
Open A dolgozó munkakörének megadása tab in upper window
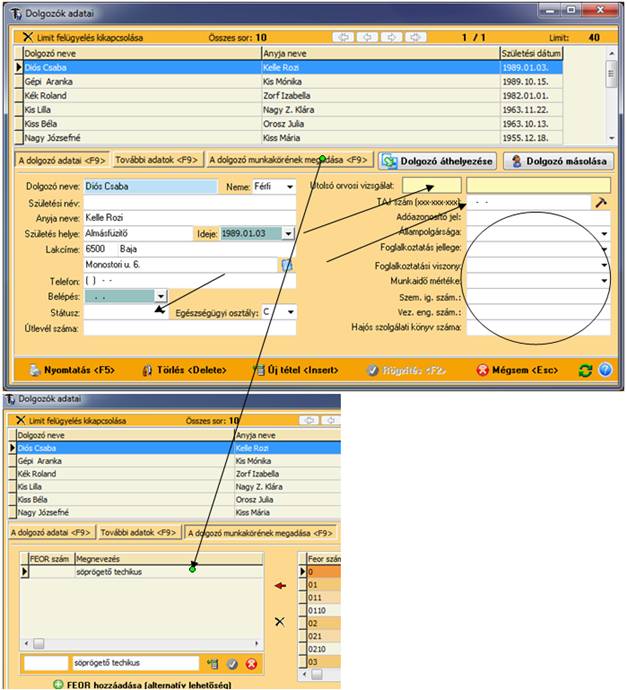click(288, 160)
